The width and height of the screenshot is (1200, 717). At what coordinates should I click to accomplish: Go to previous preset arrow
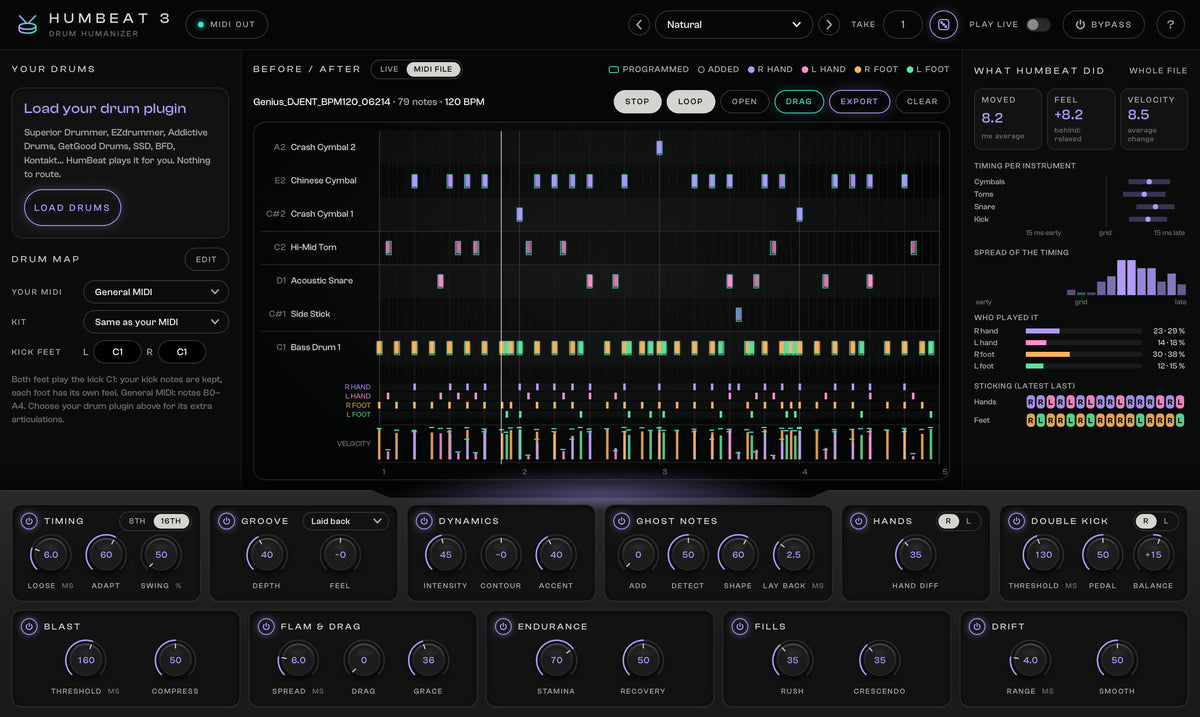[x=639, y=25]
